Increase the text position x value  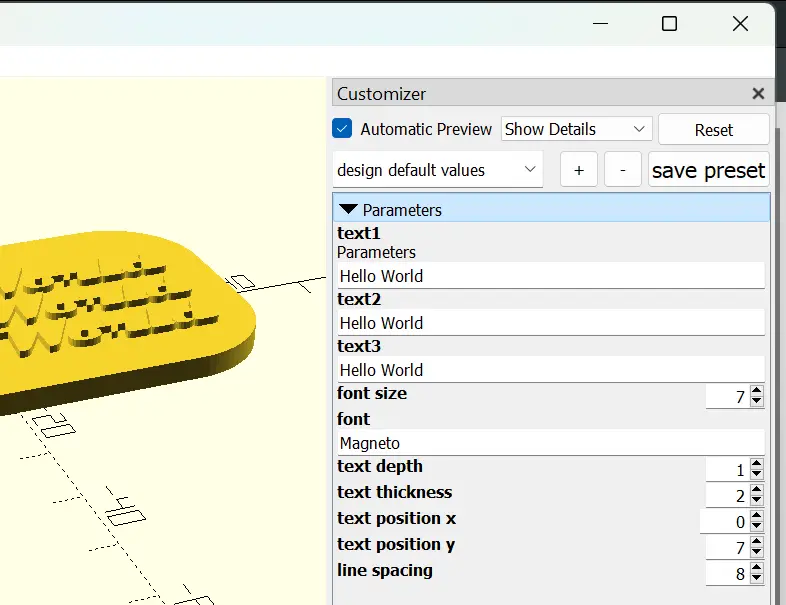[x=757, y=516]
